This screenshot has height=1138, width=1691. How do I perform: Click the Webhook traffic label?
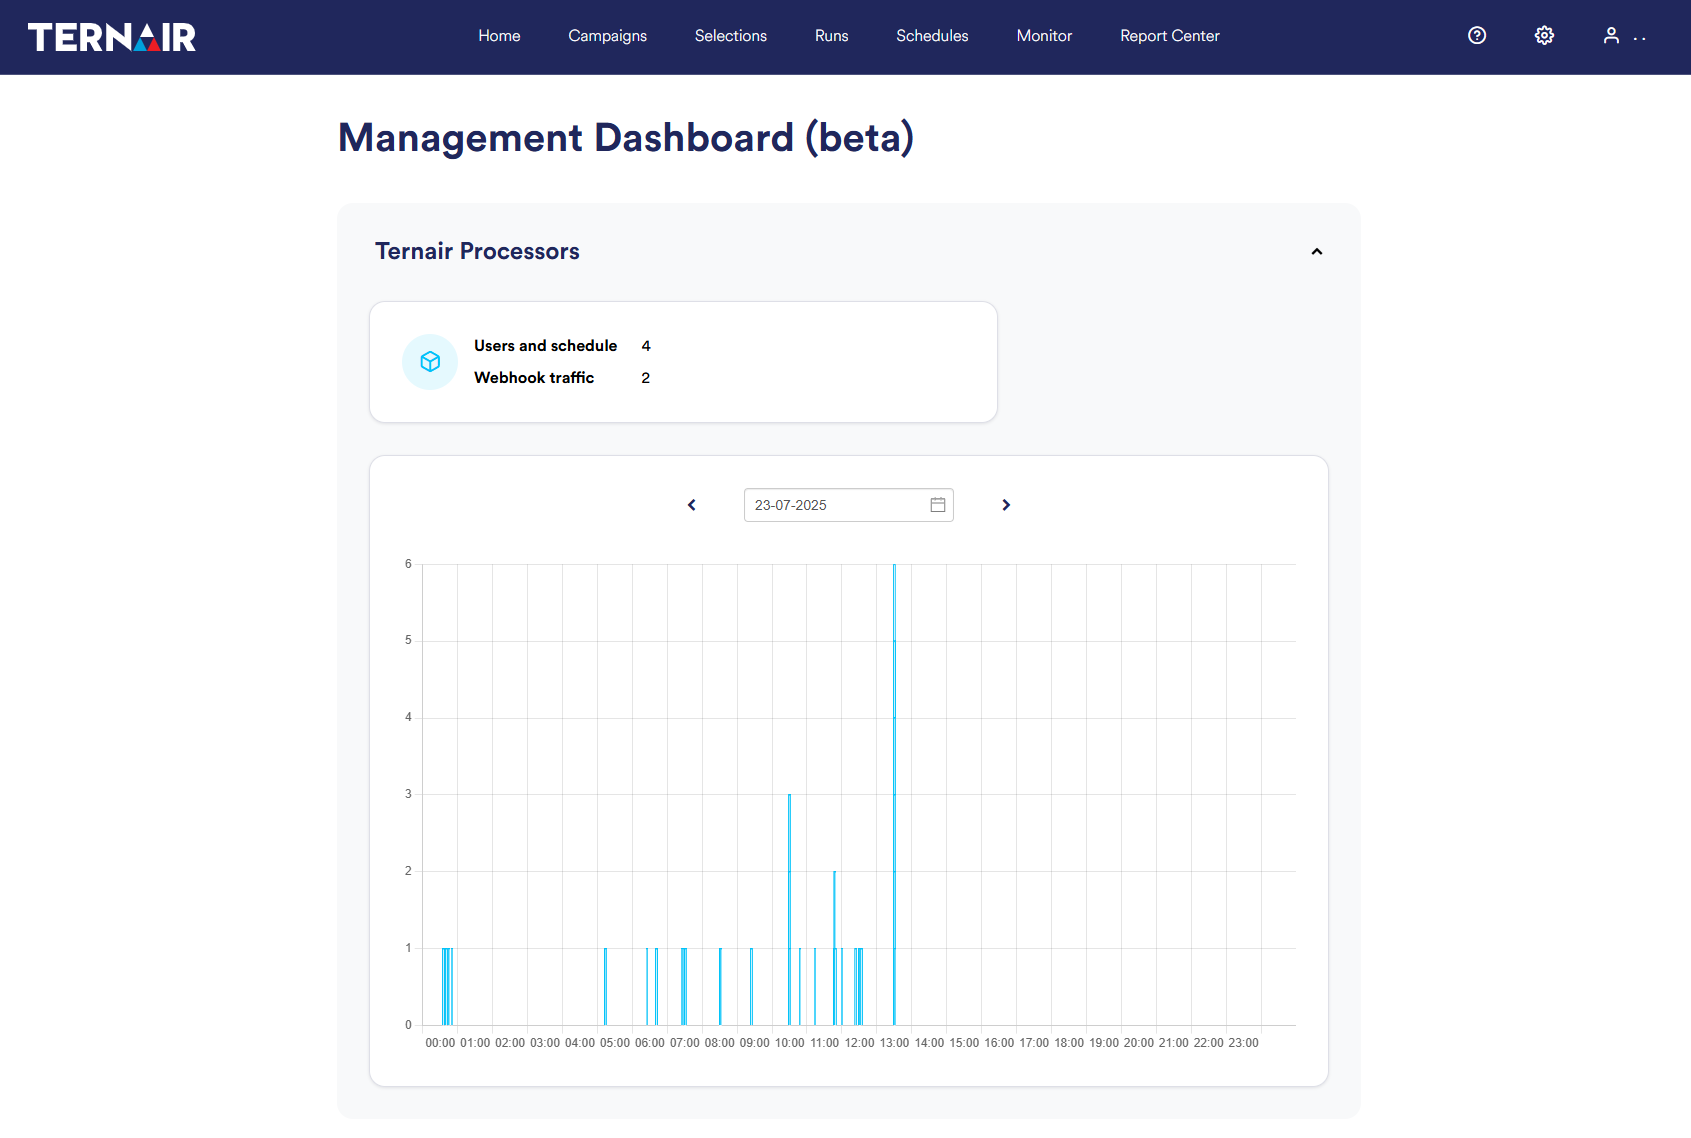pyautogui.click(x=534, y=378)
